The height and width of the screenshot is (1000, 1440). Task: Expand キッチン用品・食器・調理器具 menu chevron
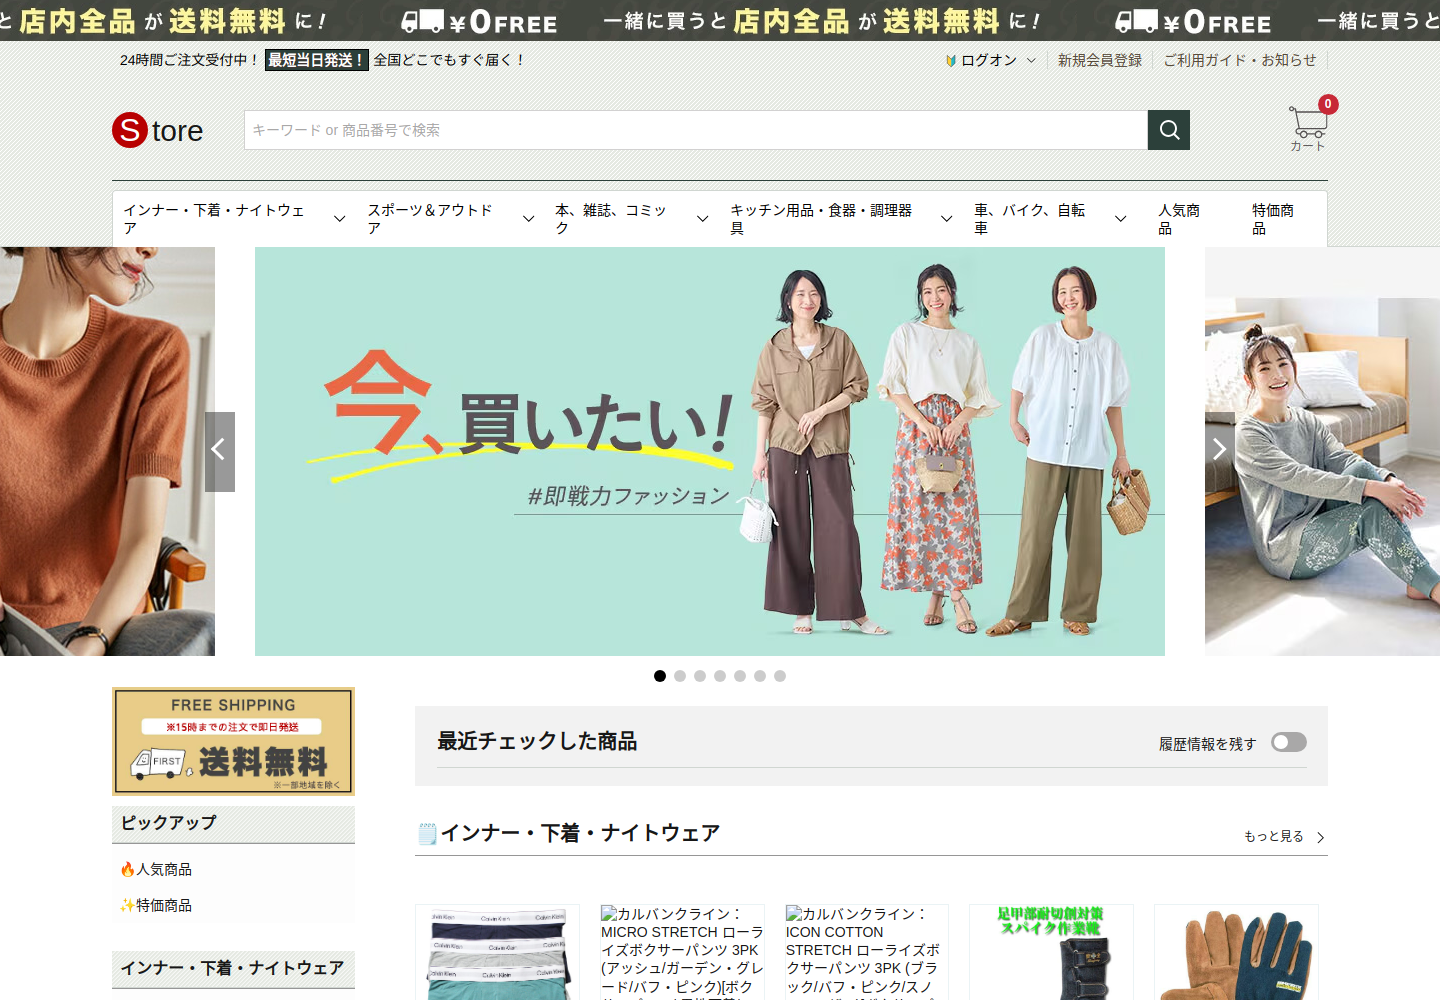click(946, 219)
